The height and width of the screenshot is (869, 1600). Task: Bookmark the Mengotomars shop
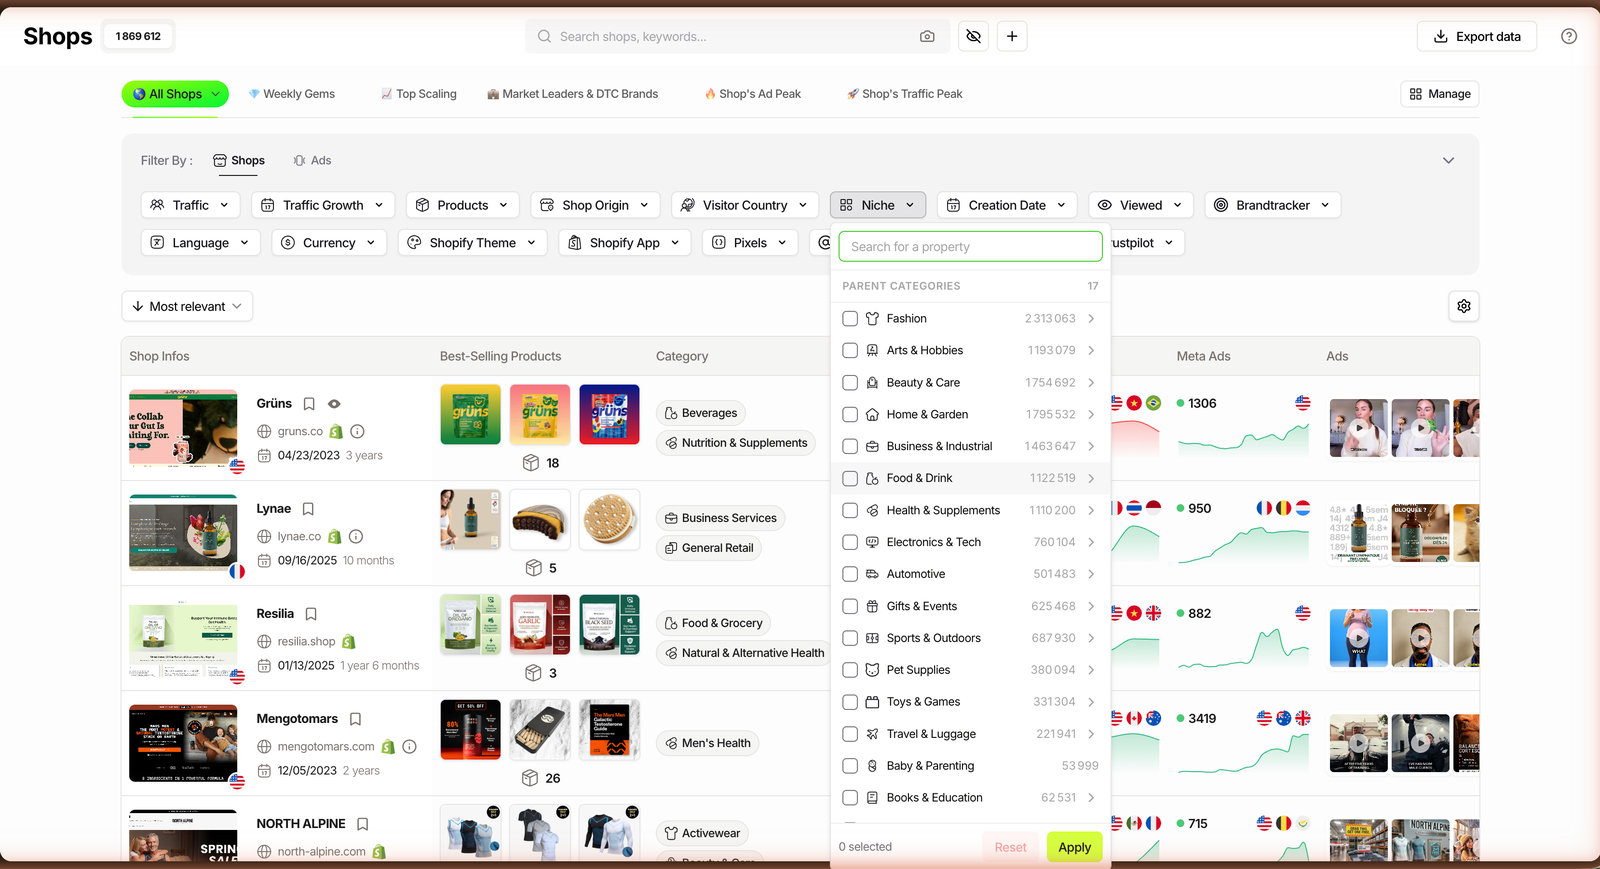355,719
